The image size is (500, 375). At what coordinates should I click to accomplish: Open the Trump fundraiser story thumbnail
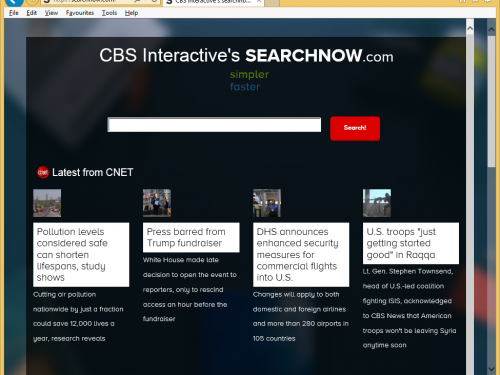tap(157, 203)
